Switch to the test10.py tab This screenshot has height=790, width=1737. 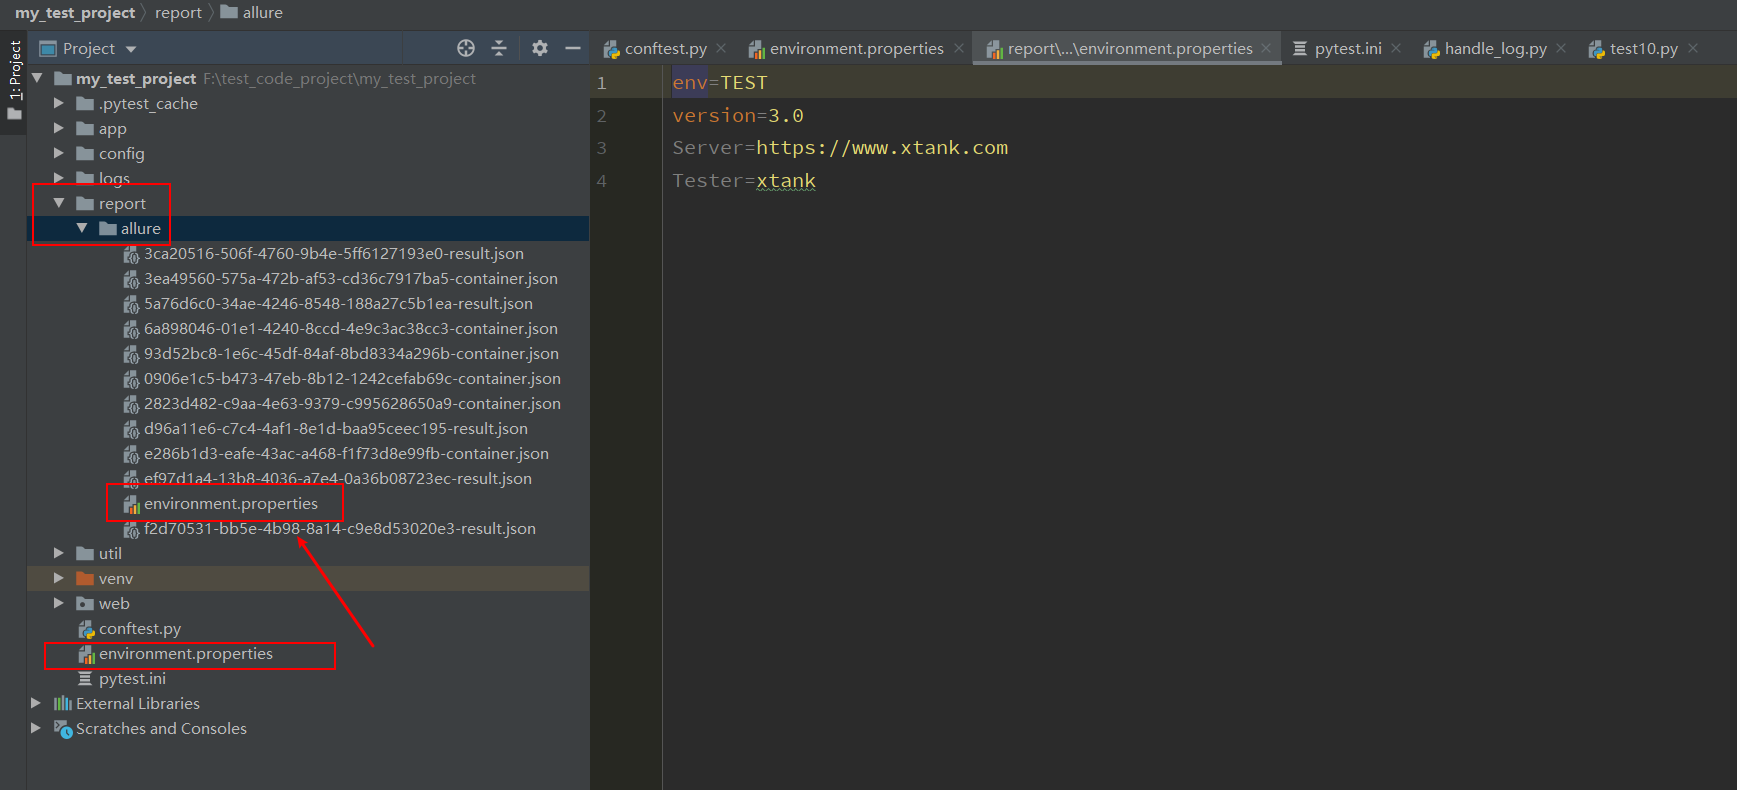(x=1643, y=48)
